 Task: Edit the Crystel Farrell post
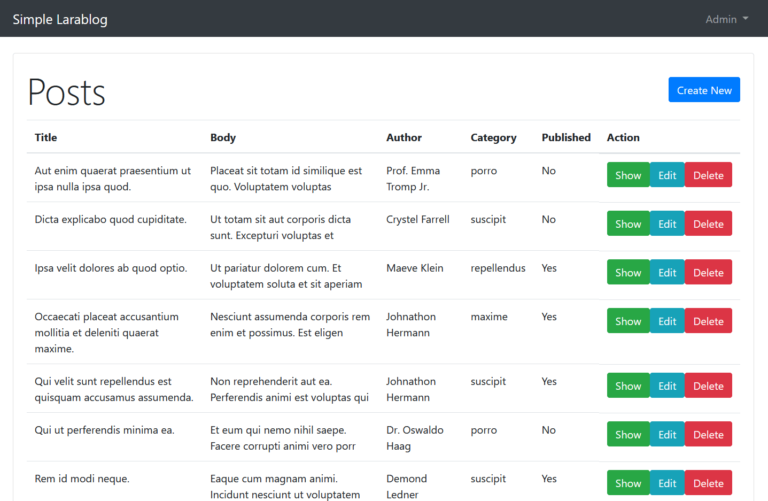point(667,224)
